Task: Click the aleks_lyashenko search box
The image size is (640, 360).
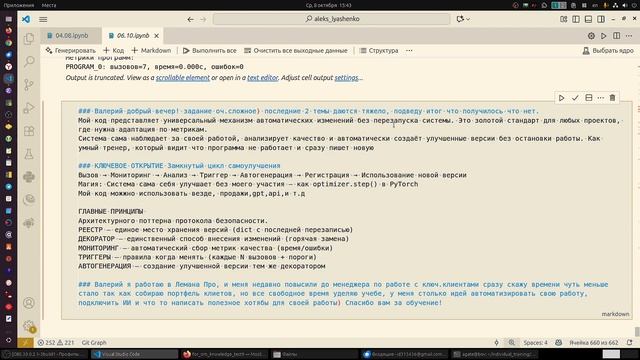Action: coord(331,19)
